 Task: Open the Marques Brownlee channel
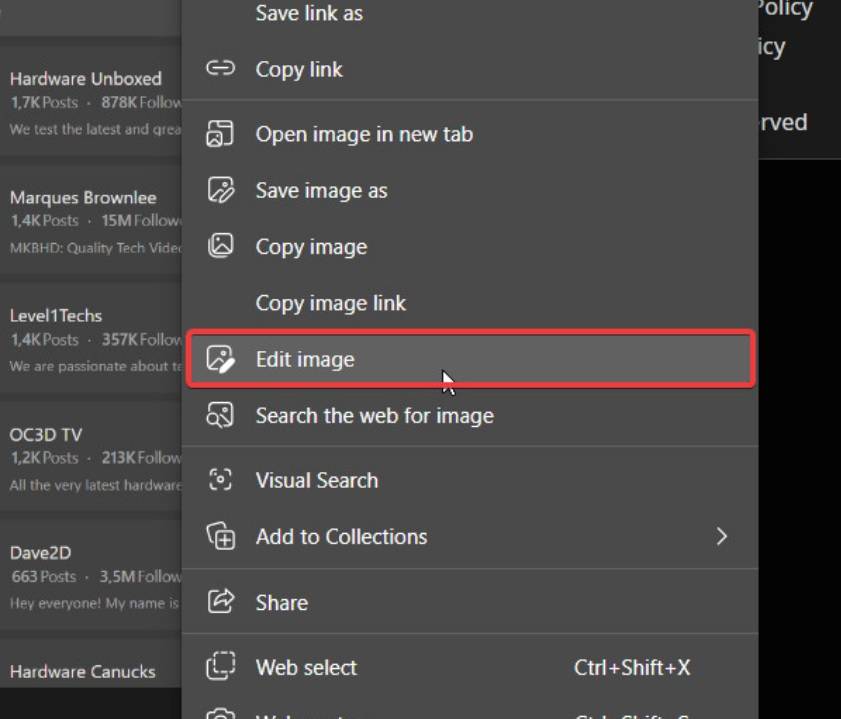pyautogui.click(x=83, y=198)
